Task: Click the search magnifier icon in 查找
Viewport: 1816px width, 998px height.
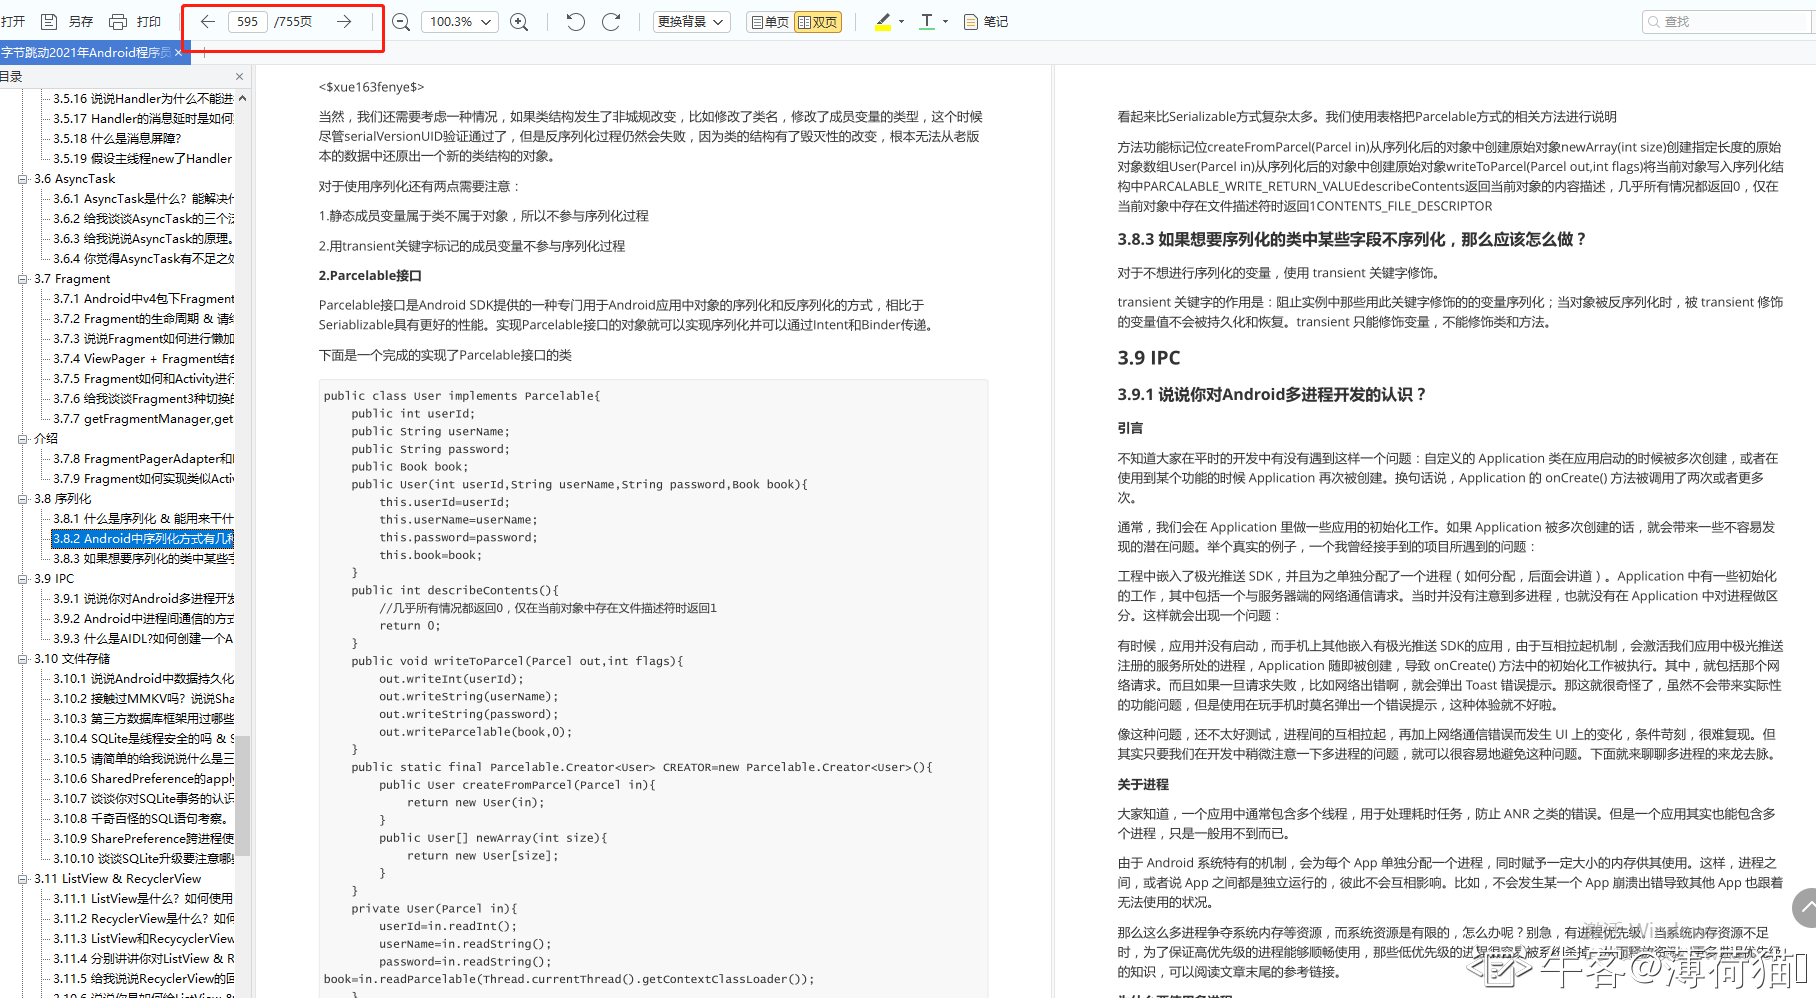Action: [x=1654, y=22]
